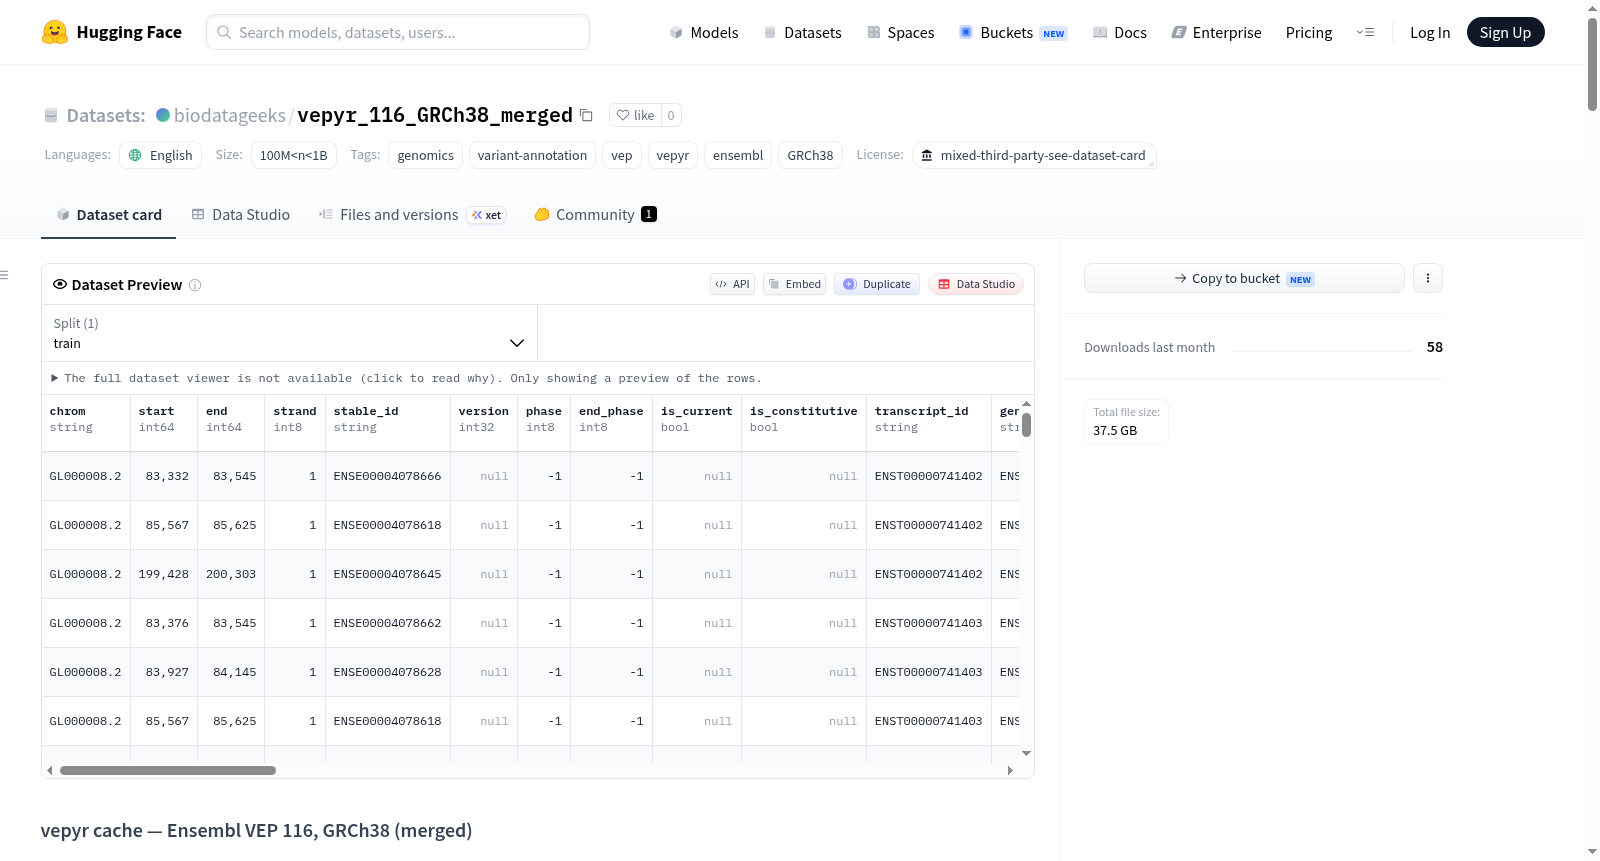Viewport: 1600px width, 861px height.
Task: Select the ensembl tag
Action: click(738, 155)
